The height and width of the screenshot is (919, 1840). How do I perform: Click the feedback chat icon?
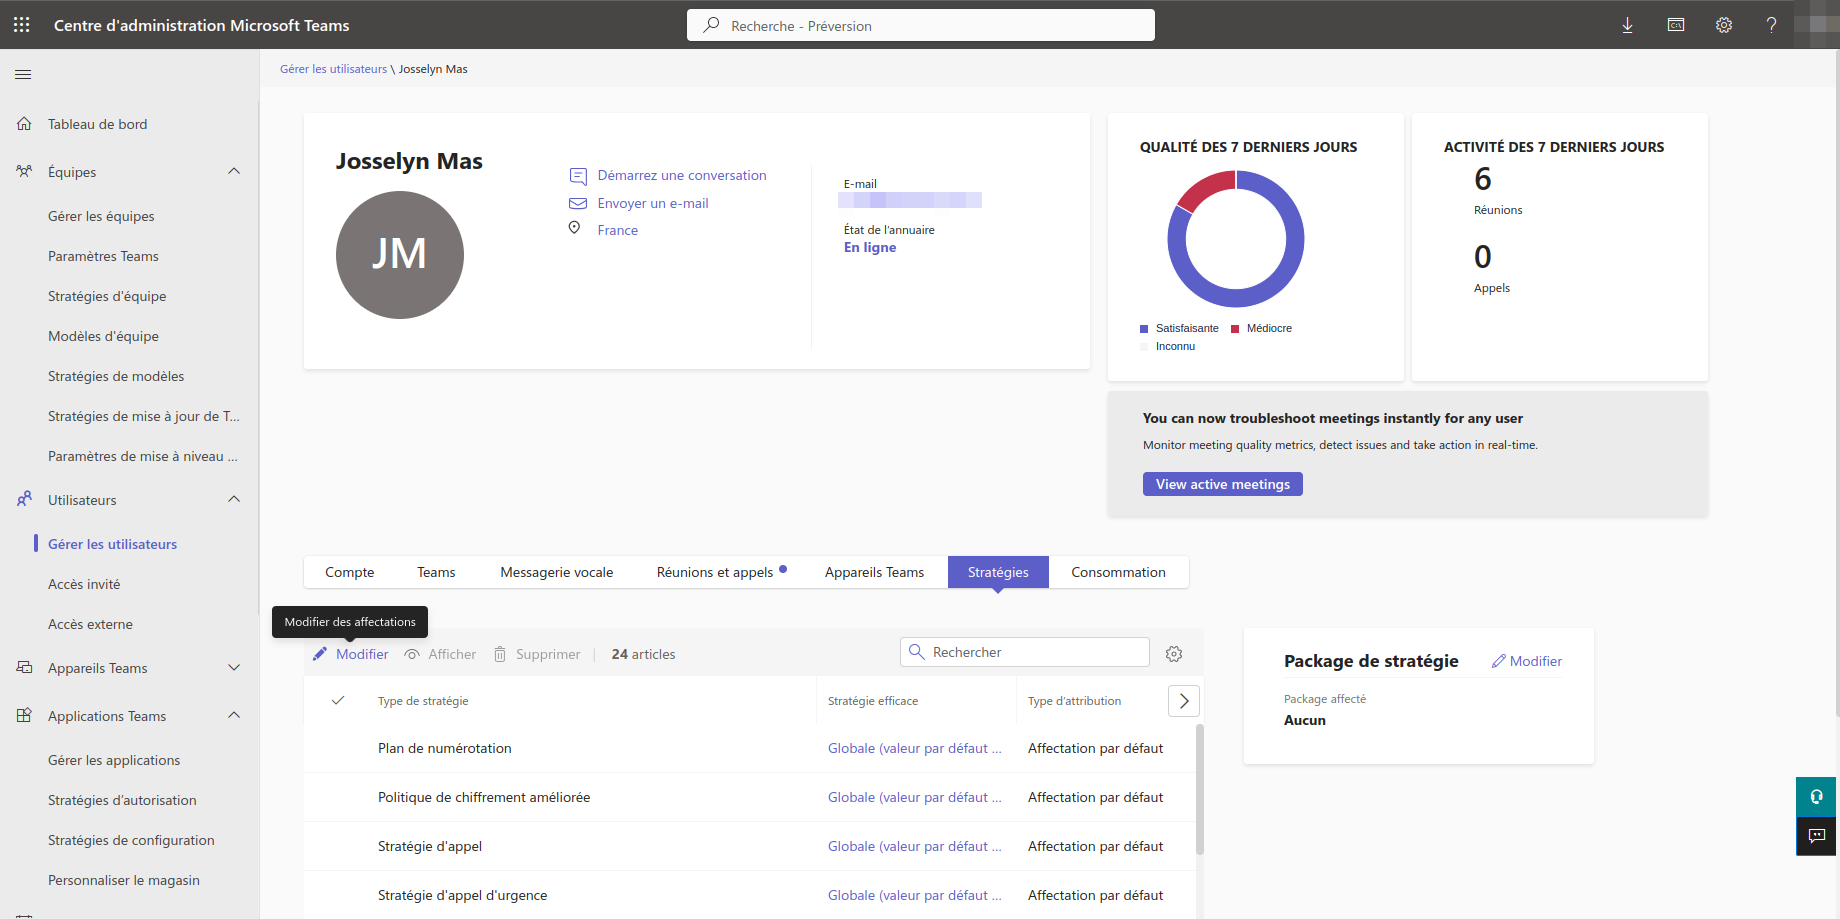[1816, 836]
